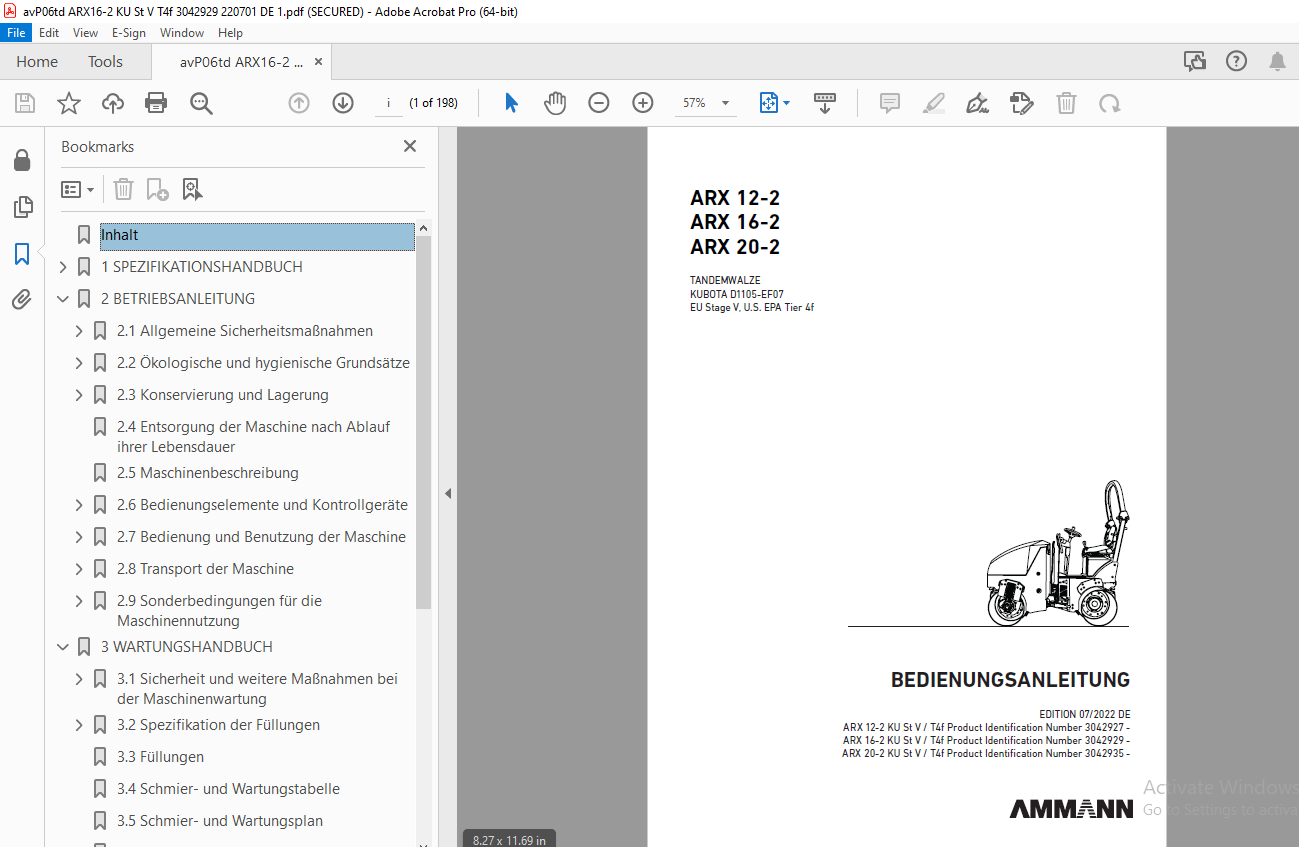This screenshot has width=1299, height=847.
Task: Open 2.4 Entsorgung der Maschine bookmark
Action: (253, 437)
